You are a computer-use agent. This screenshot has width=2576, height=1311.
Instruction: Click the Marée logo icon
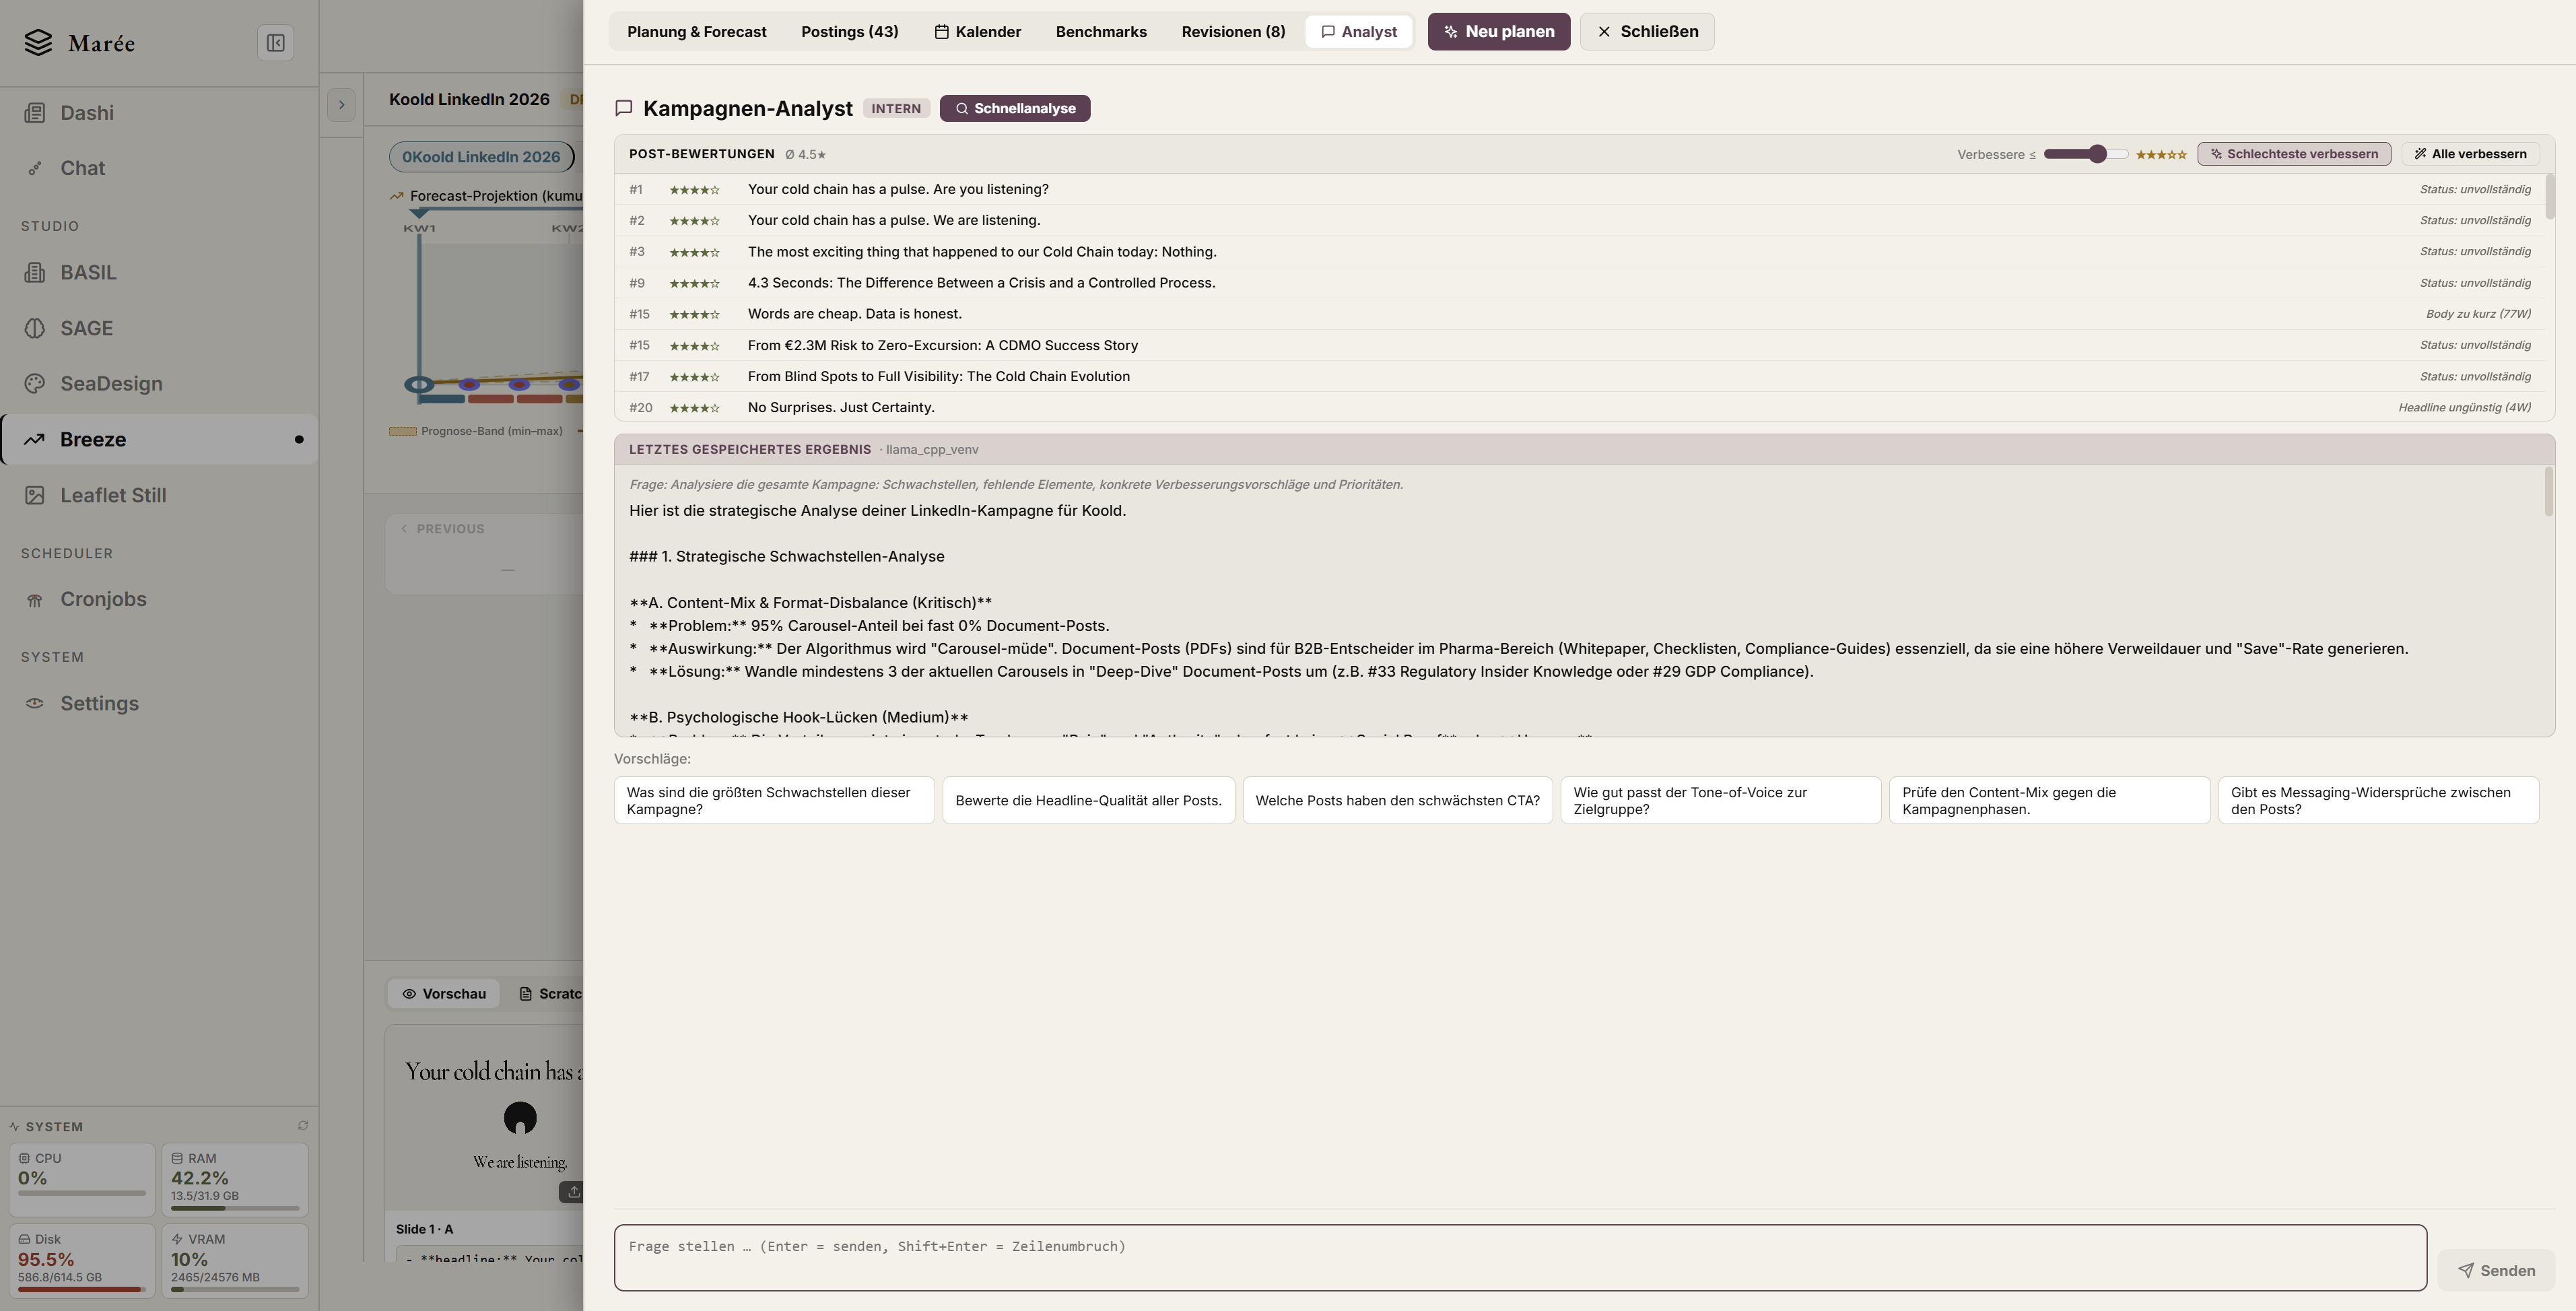coord(38,43)
